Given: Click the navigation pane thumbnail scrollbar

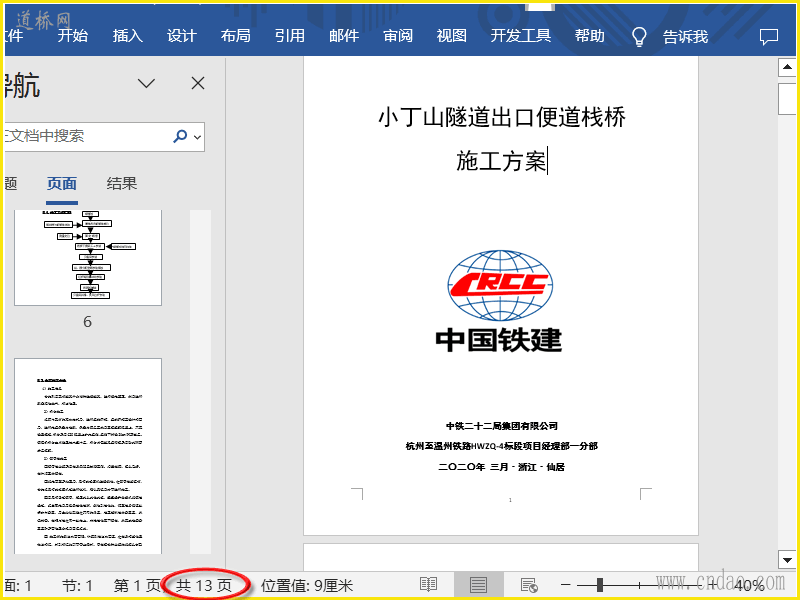Looking at the screenshot, I should [201, 382].
